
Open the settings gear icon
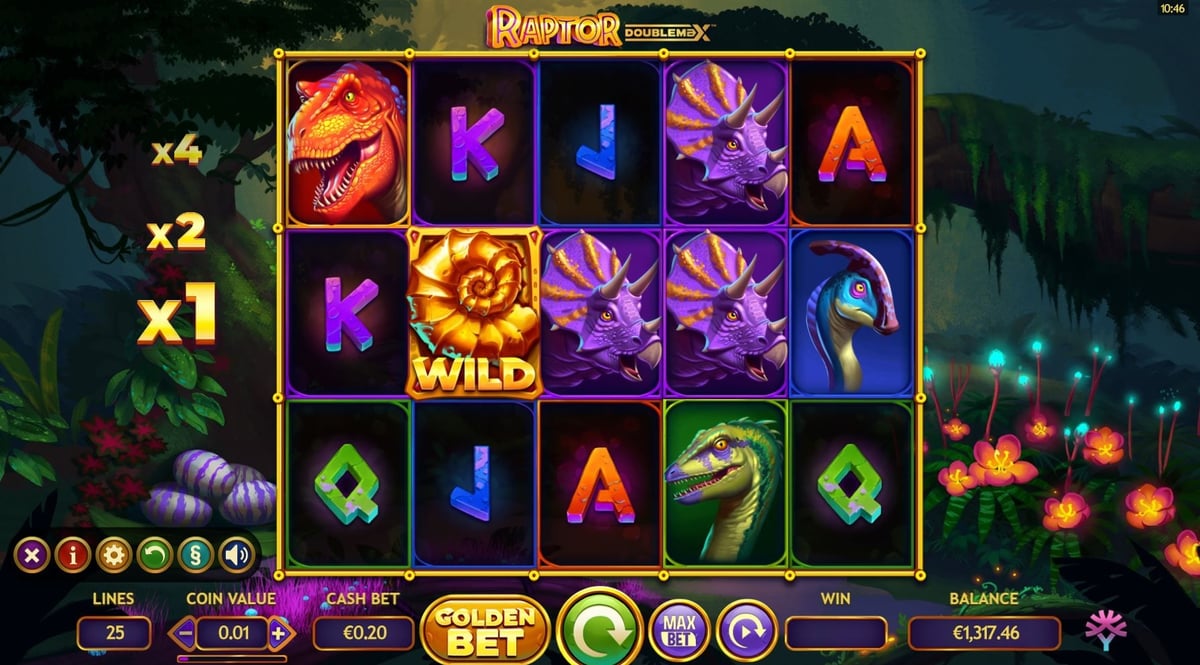point(114,554)
